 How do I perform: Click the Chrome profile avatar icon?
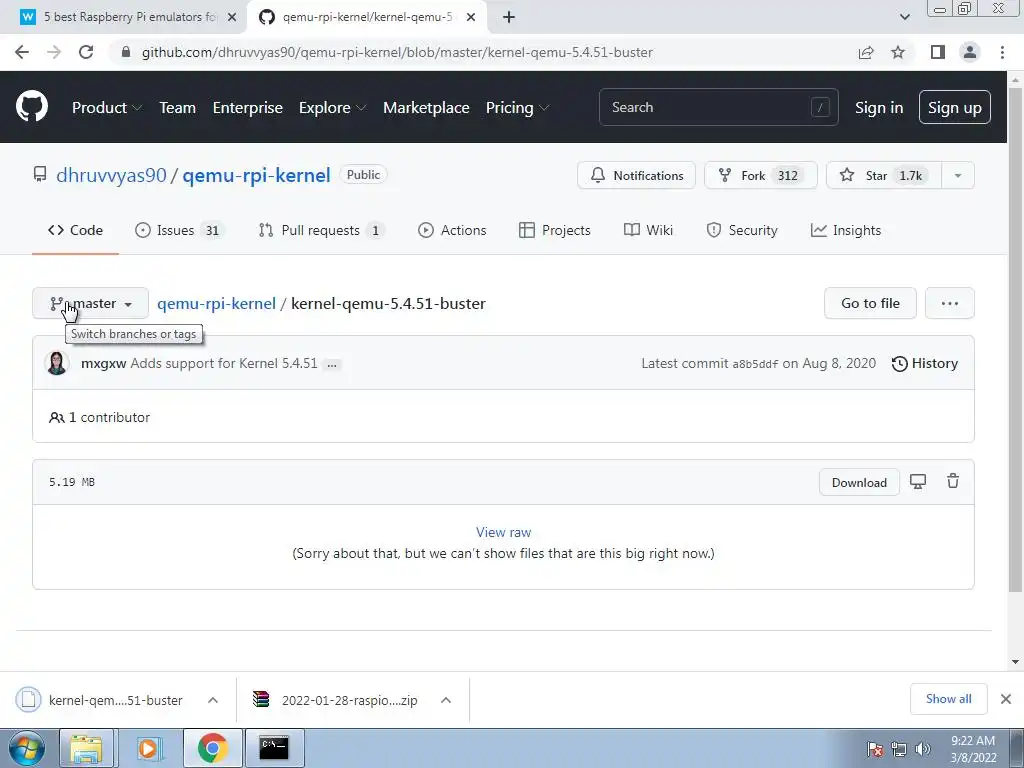click(x=970, y=52)
